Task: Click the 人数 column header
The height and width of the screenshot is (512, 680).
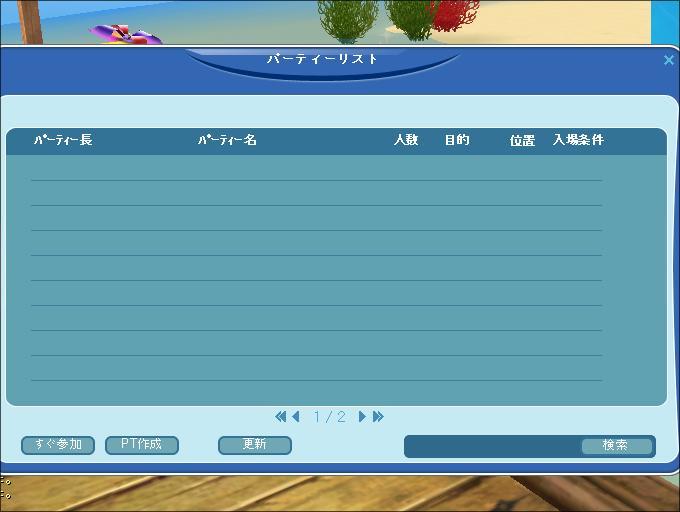Action: 406,141
